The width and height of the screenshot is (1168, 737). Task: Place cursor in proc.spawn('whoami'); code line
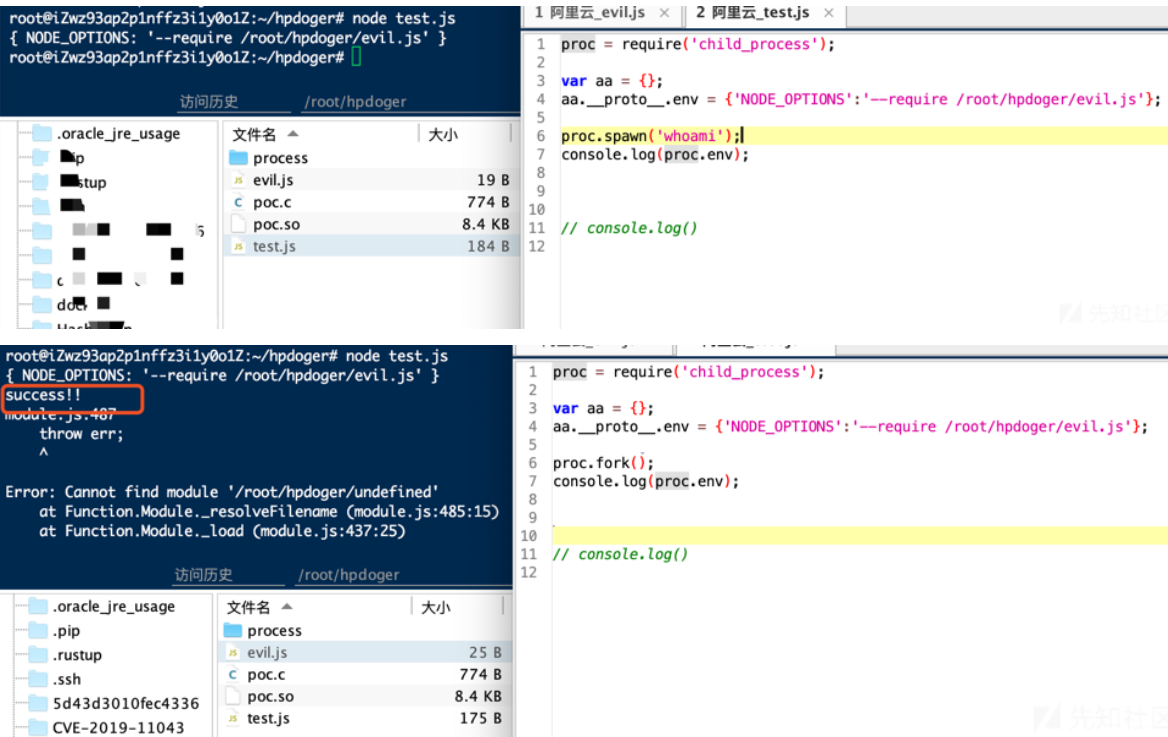tap(652, 136)
